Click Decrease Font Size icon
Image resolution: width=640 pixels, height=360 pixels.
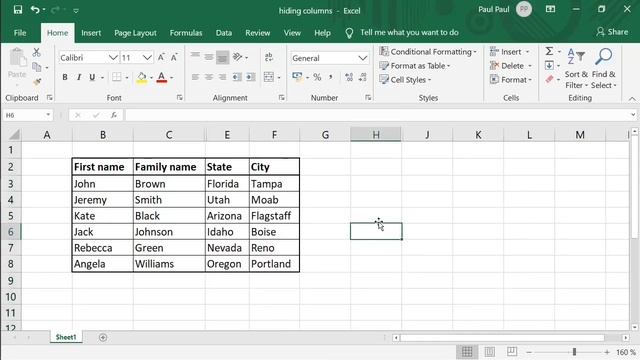tap(174, 58)
